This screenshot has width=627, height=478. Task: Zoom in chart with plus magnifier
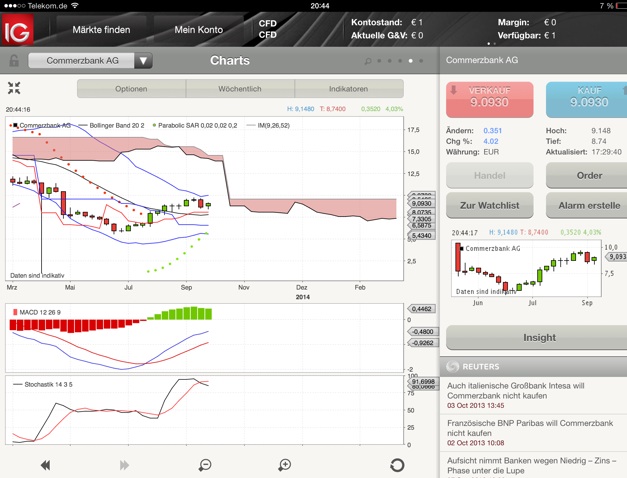pos(284,465)
